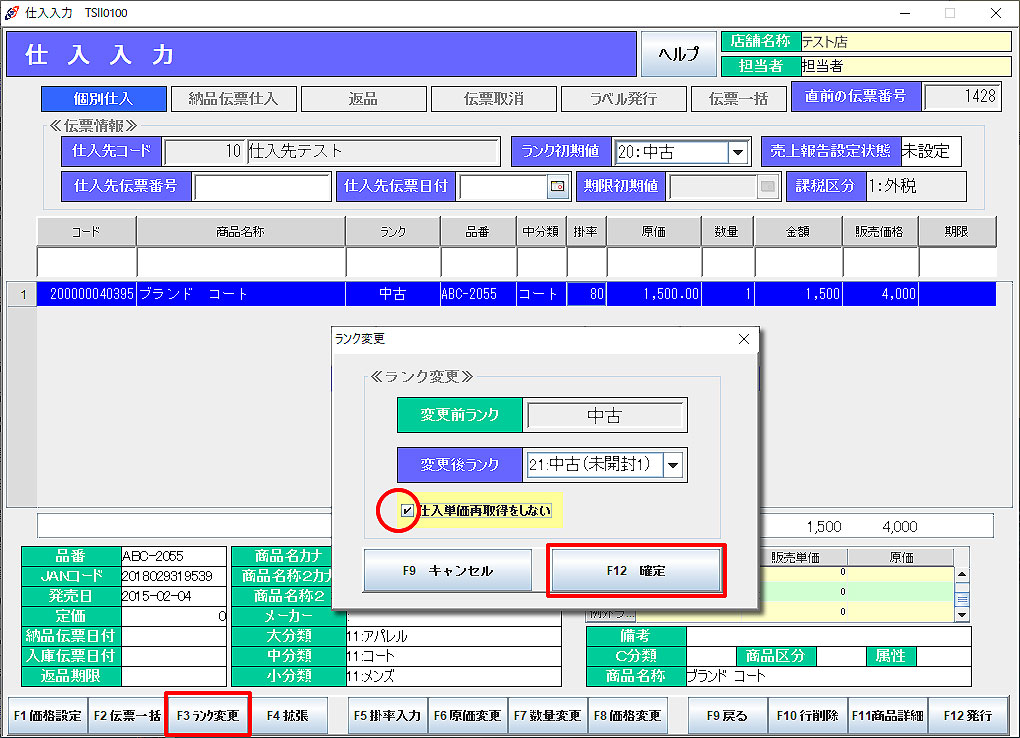The height and width of the screenshot is (738, 1020).
Task: Select the 返品 tab
Action: coord(362,99)
